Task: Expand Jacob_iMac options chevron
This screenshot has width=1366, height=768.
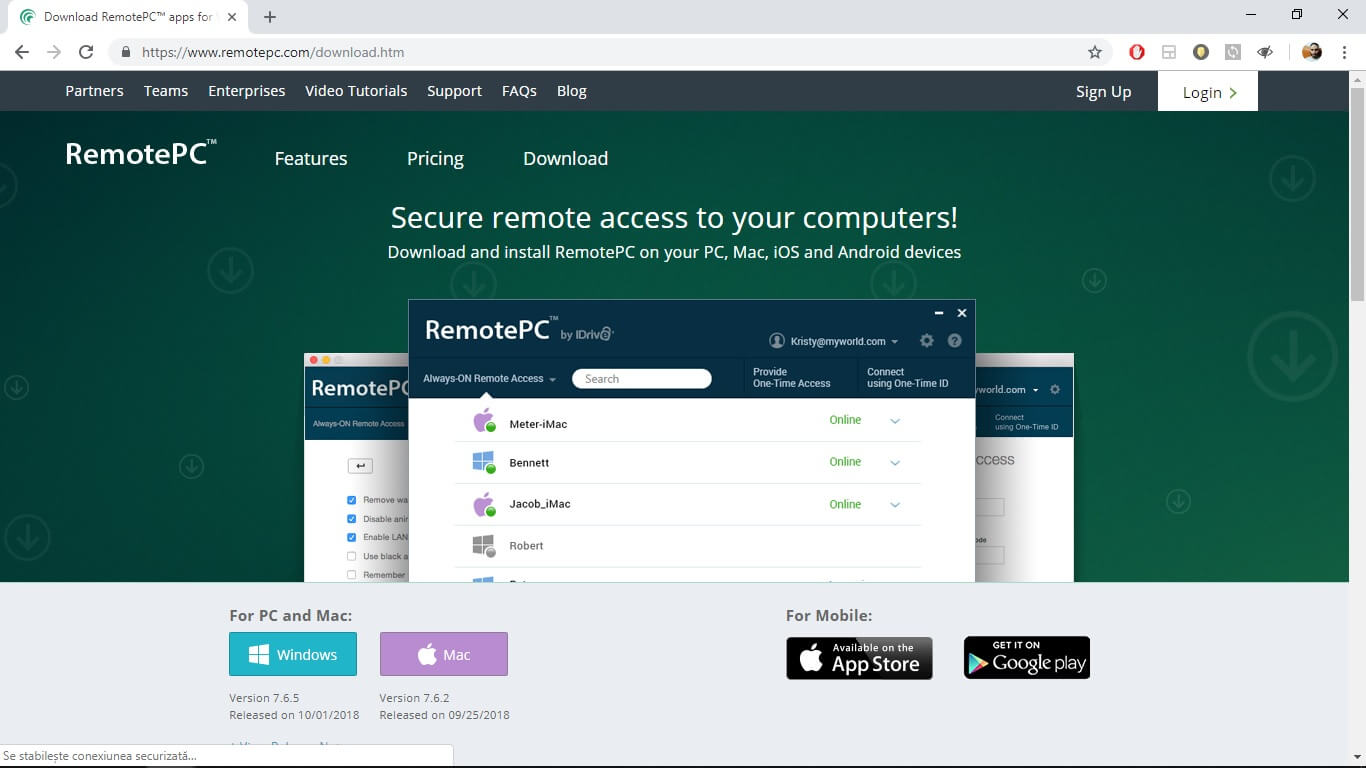Action: pos(895,505)
